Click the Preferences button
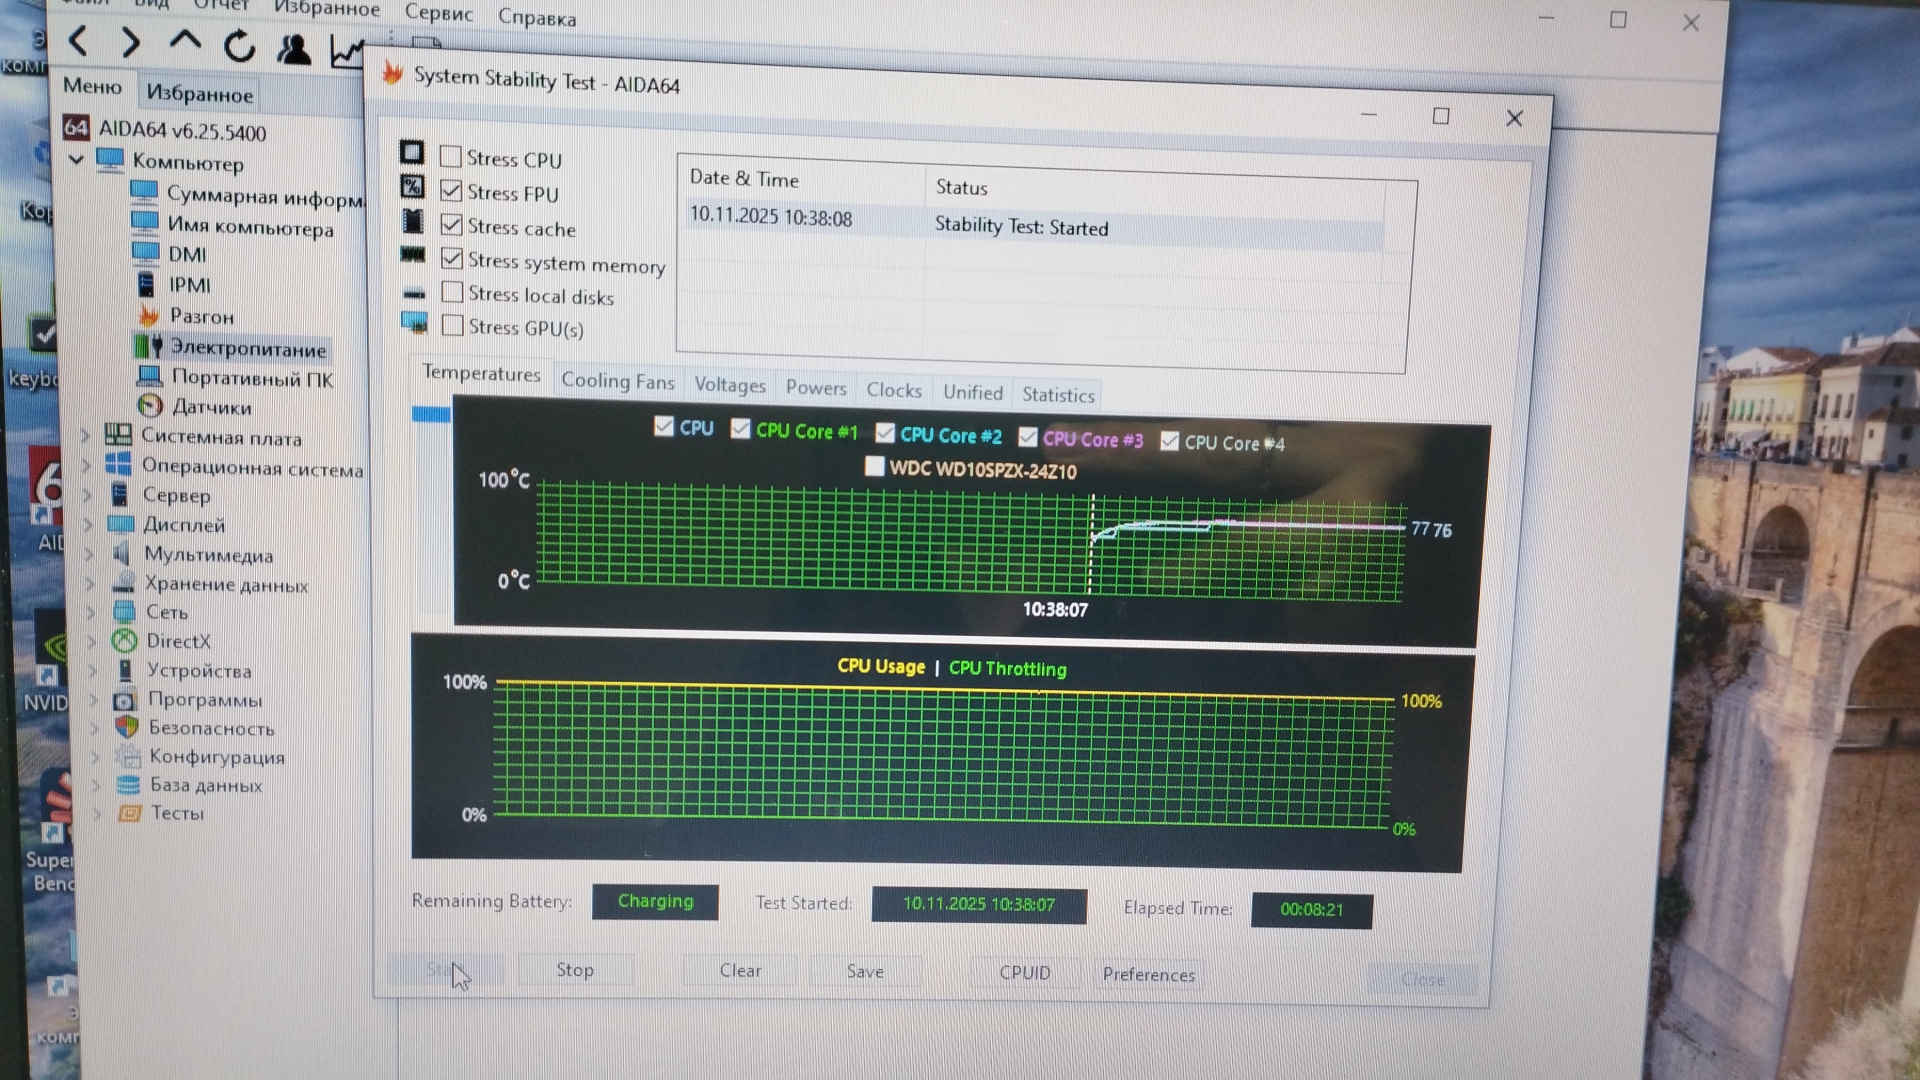The height and width of the screenshot is (1080, 1920). coord(1148,974)
